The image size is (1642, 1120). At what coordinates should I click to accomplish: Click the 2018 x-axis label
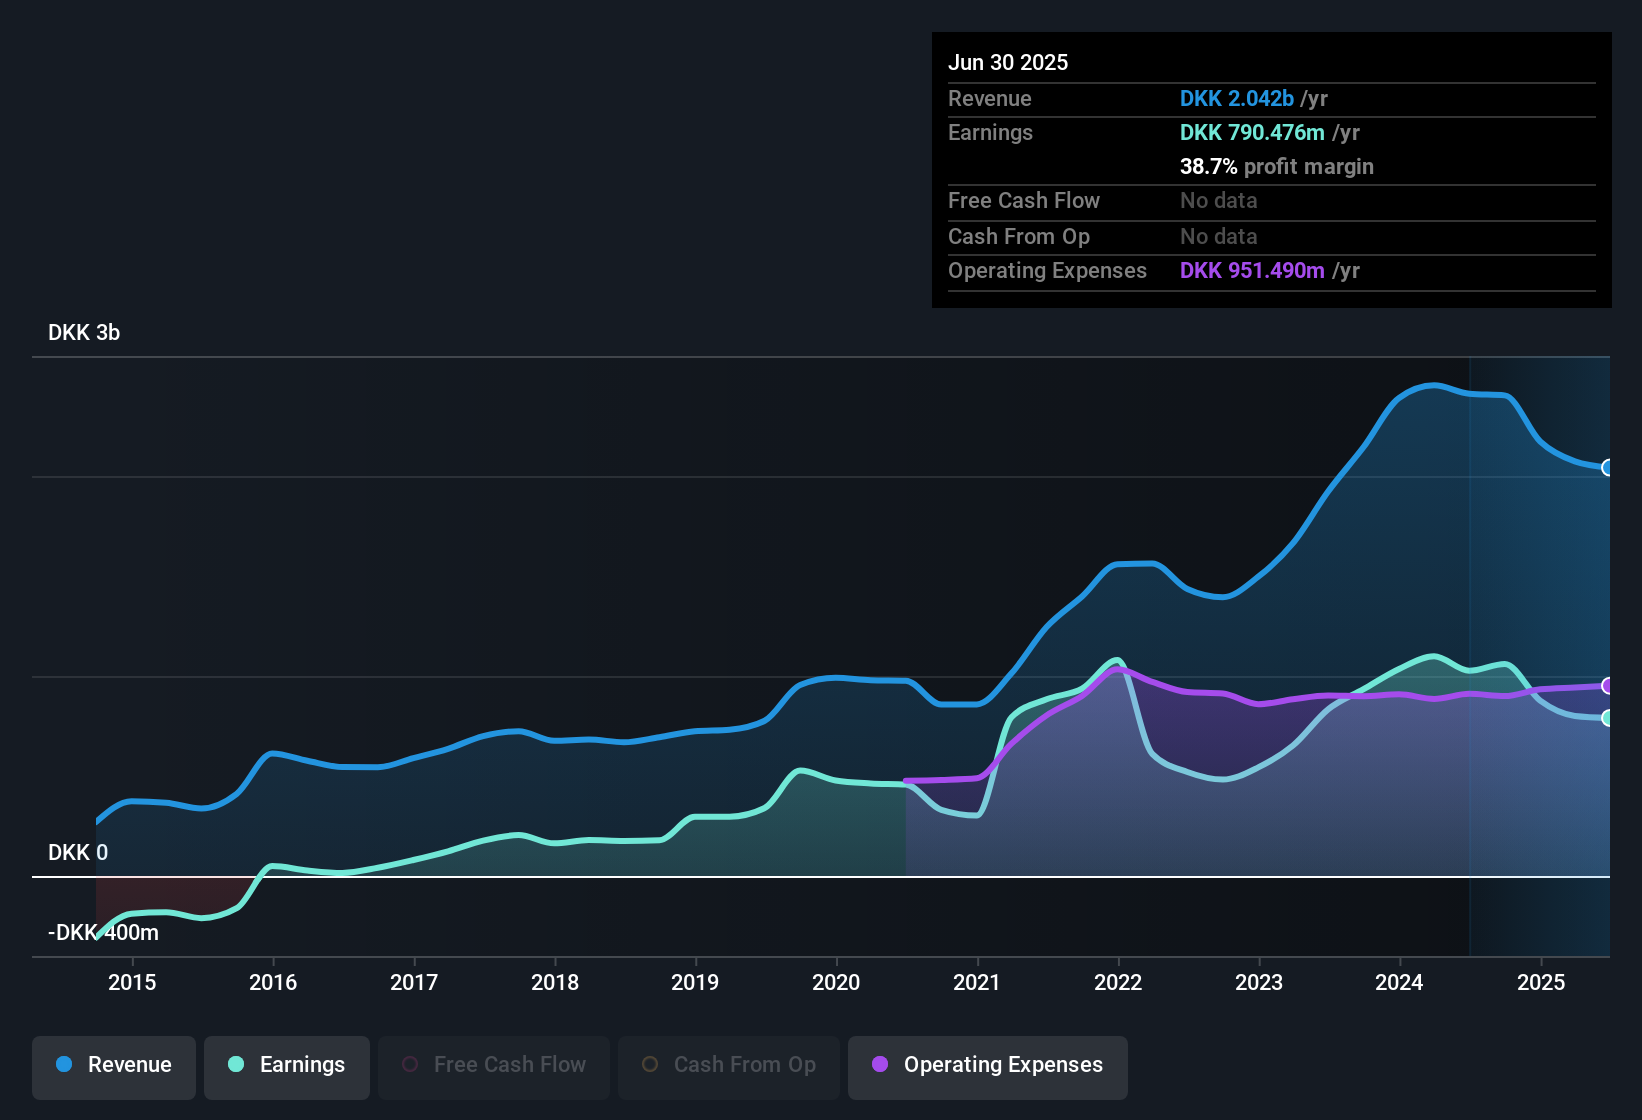[555, 982]
